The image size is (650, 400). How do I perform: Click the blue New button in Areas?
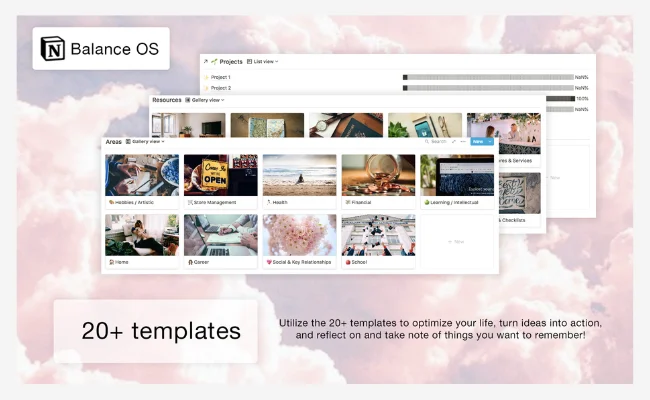(x=478, y=141)
